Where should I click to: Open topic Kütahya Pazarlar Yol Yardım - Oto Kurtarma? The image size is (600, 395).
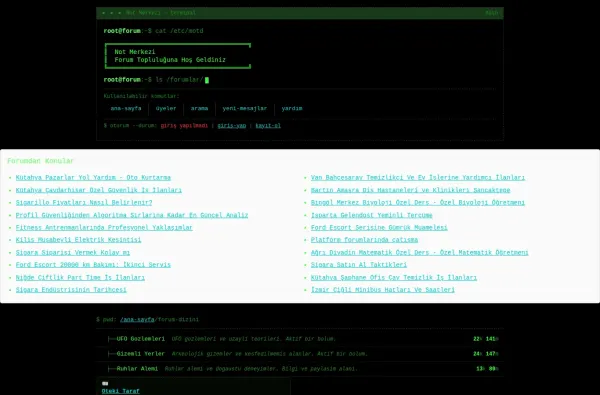pyautogui.click(x=93, y=178)
